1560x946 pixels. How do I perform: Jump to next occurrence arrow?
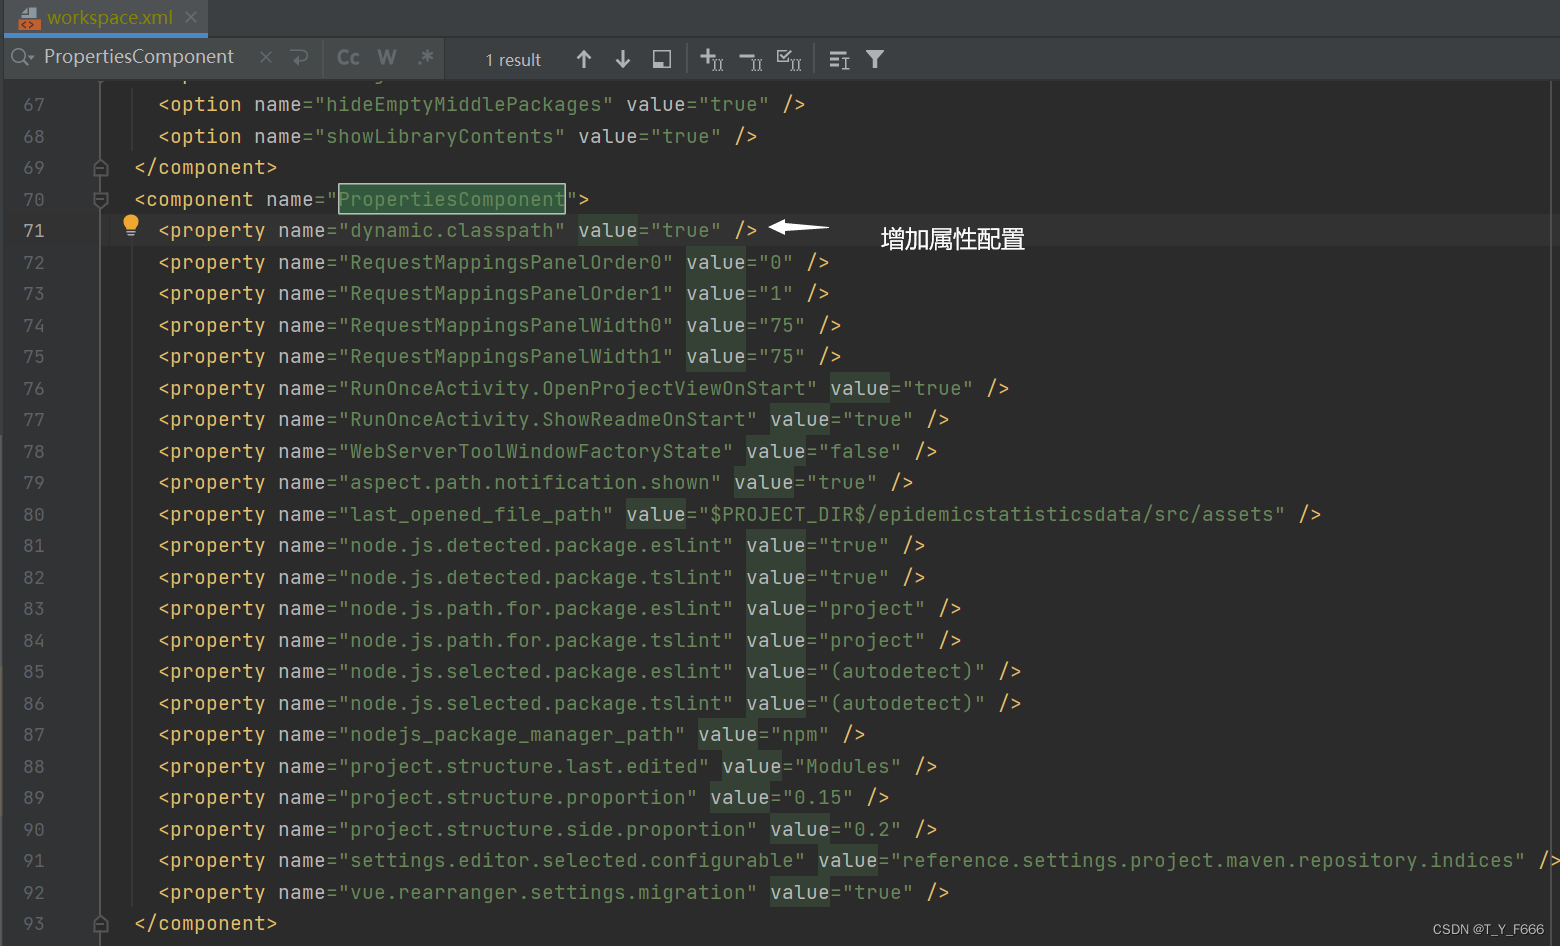pos(622,59)
